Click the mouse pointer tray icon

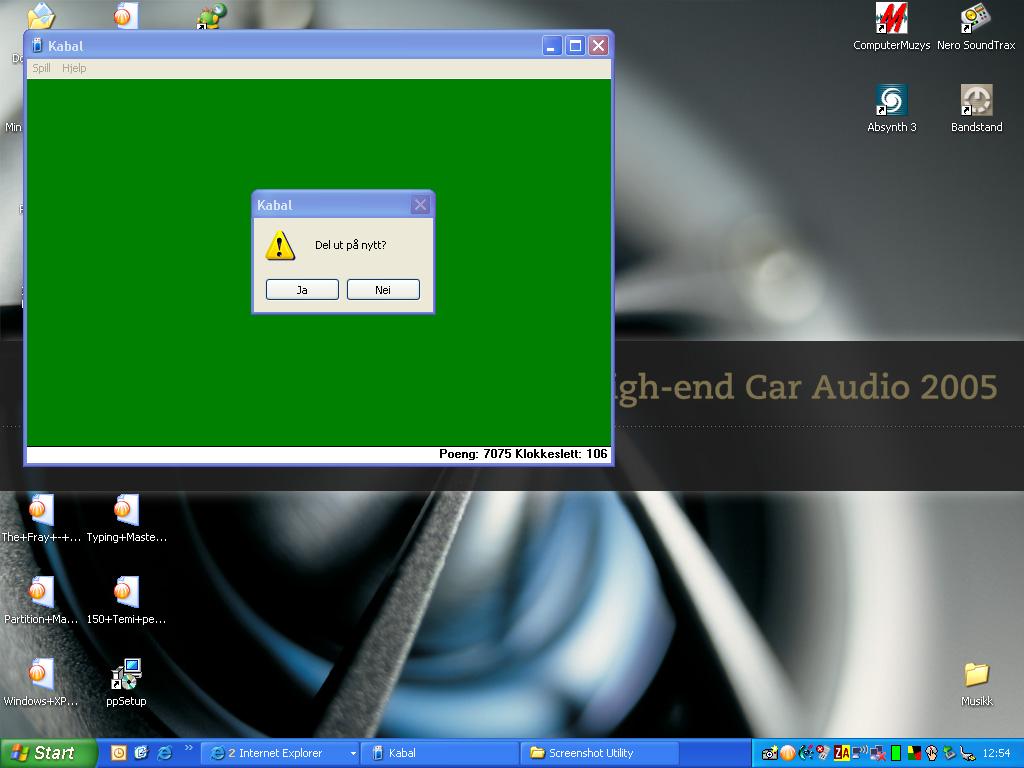tap(932, 754)
